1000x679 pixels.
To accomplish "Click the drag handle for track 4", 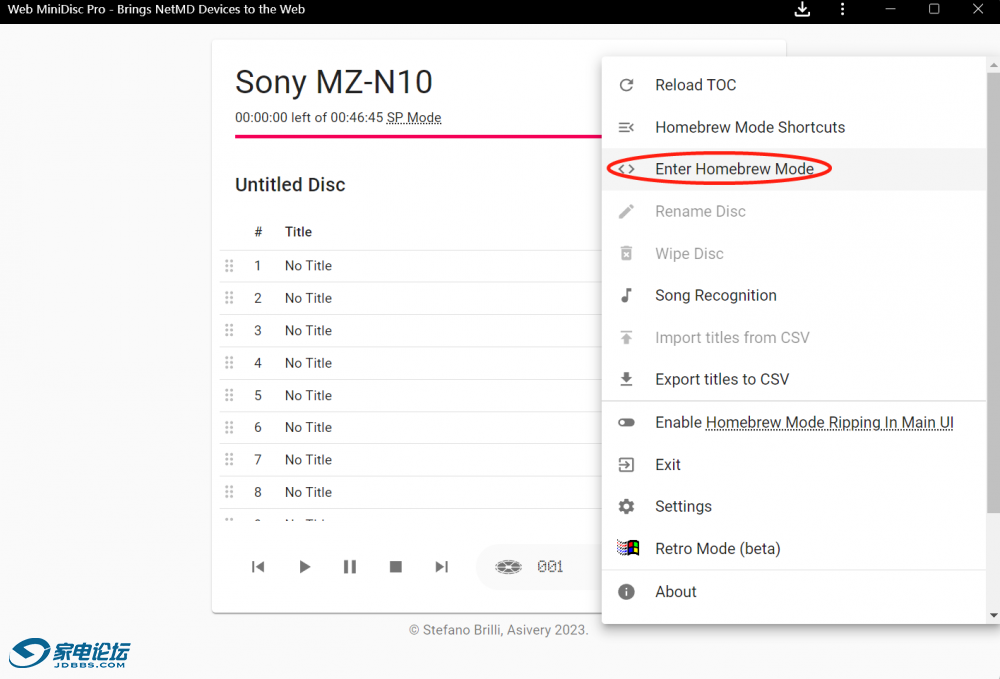I will 229,363.
